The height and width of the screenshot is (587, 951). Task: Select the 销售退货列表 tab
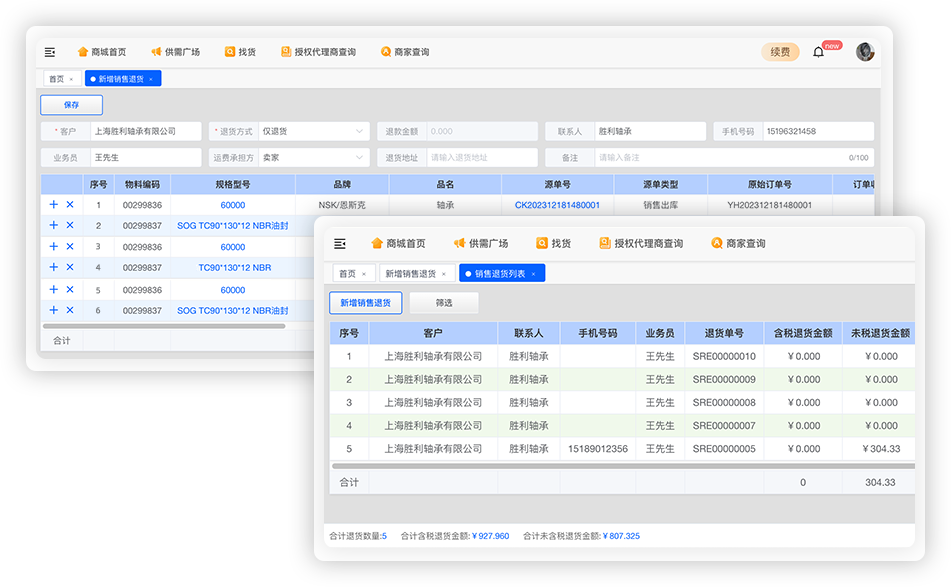500,274
